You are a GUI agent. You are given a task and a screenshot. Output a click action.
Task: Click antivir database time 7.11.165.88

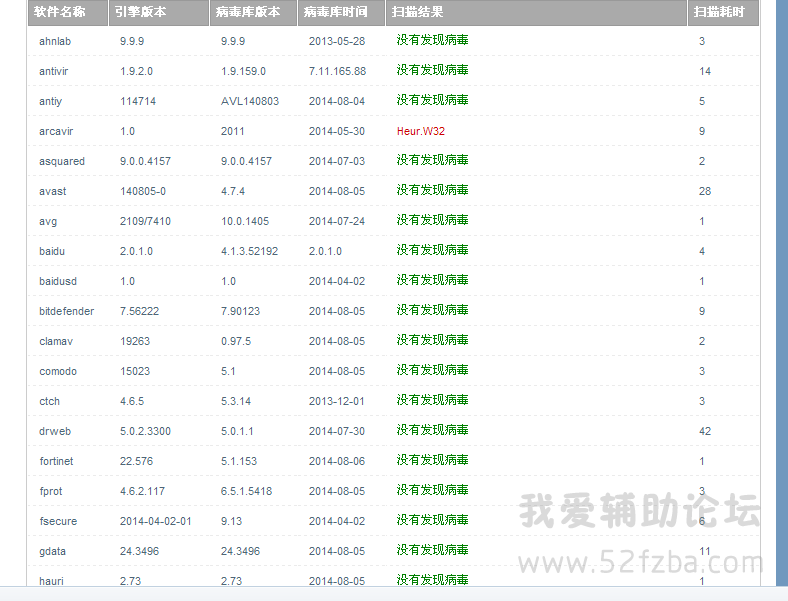coord(337,71)
